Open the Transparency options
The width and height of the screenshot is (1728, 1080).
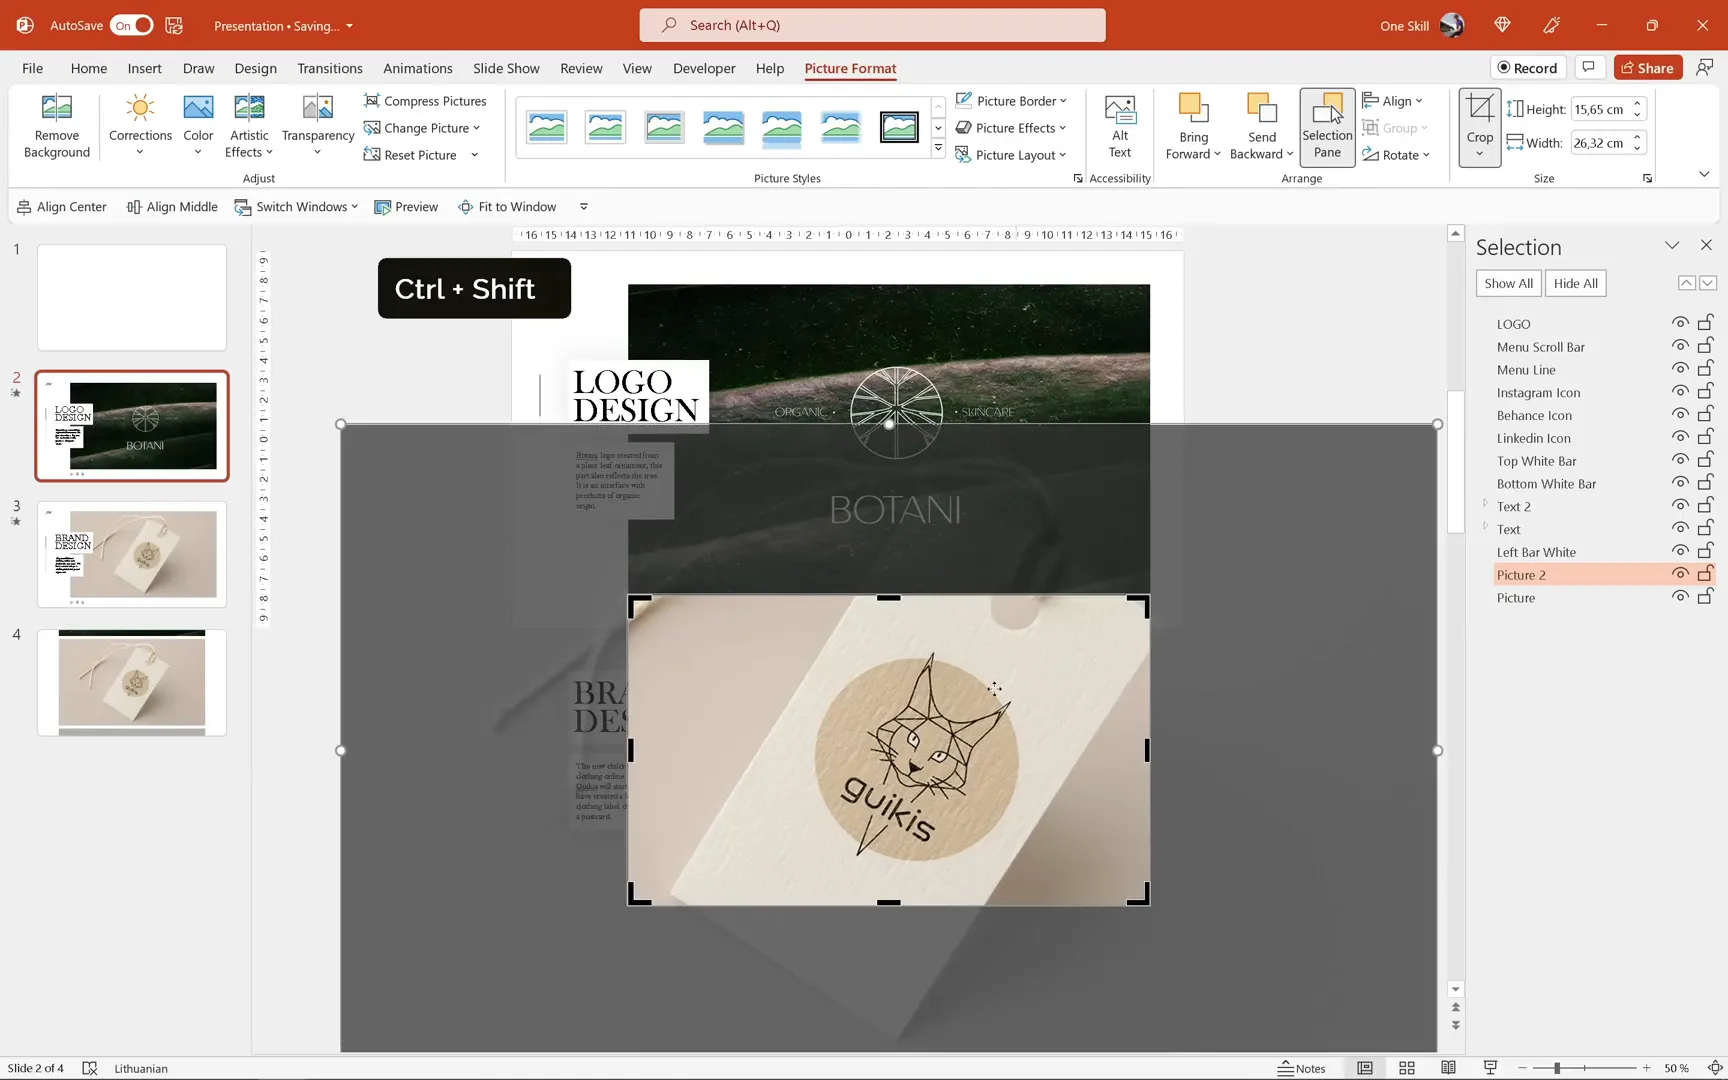(x=318, y=126)
